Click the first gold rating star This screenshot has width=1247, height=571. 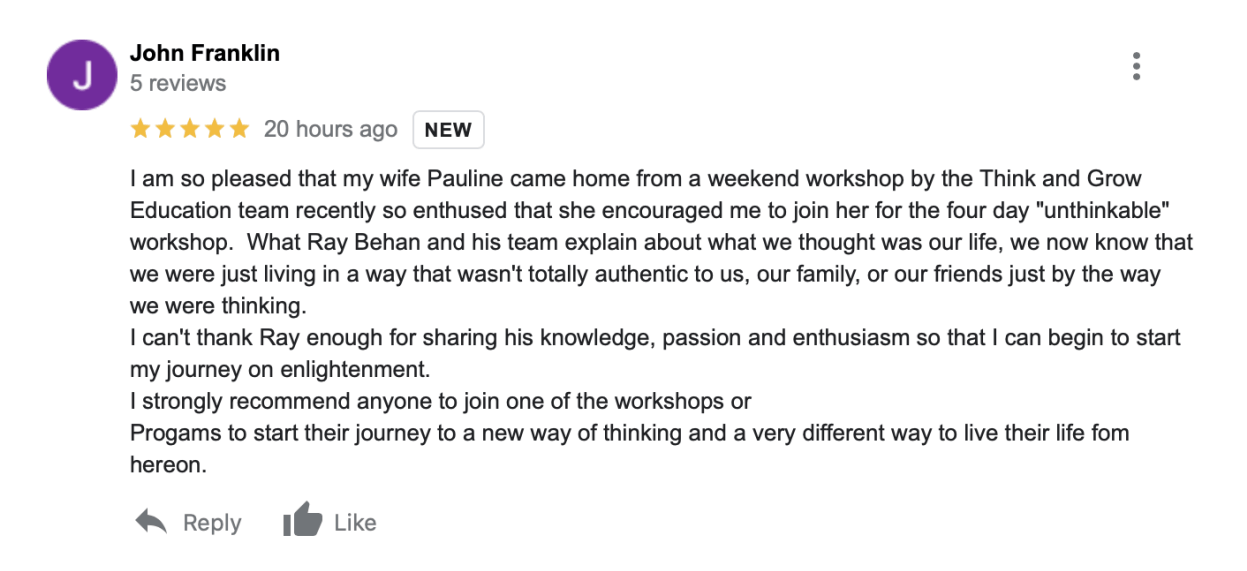pos(140,129)
